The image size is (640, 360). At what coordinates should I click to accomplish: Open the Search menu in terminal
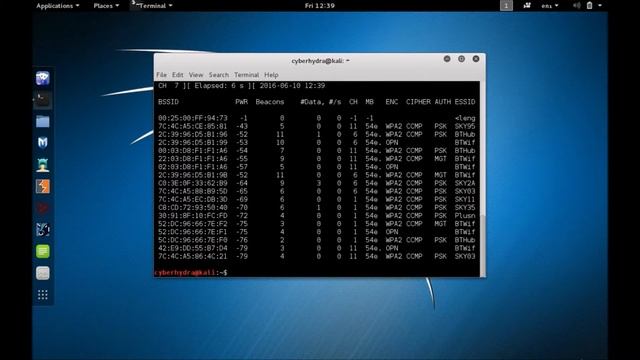219,75
